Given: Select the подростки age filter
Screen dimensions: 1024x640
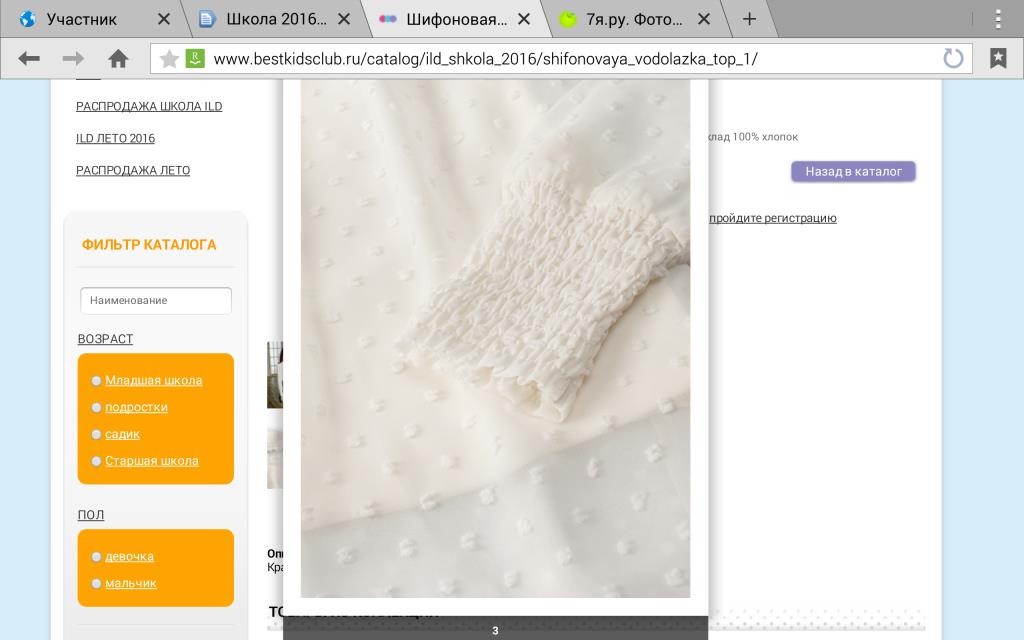Looking at the screenshot, I should (x=136, y=407).
